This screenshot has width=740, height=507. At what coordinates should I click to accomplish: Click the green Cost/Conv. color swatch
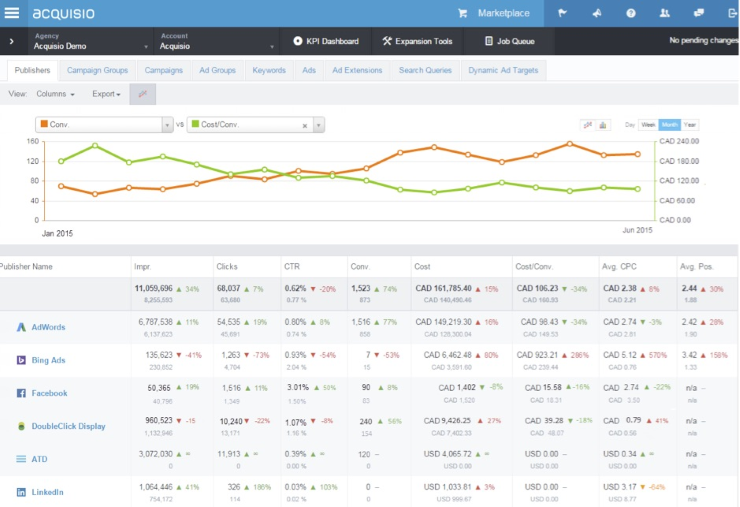coord(195,124)
